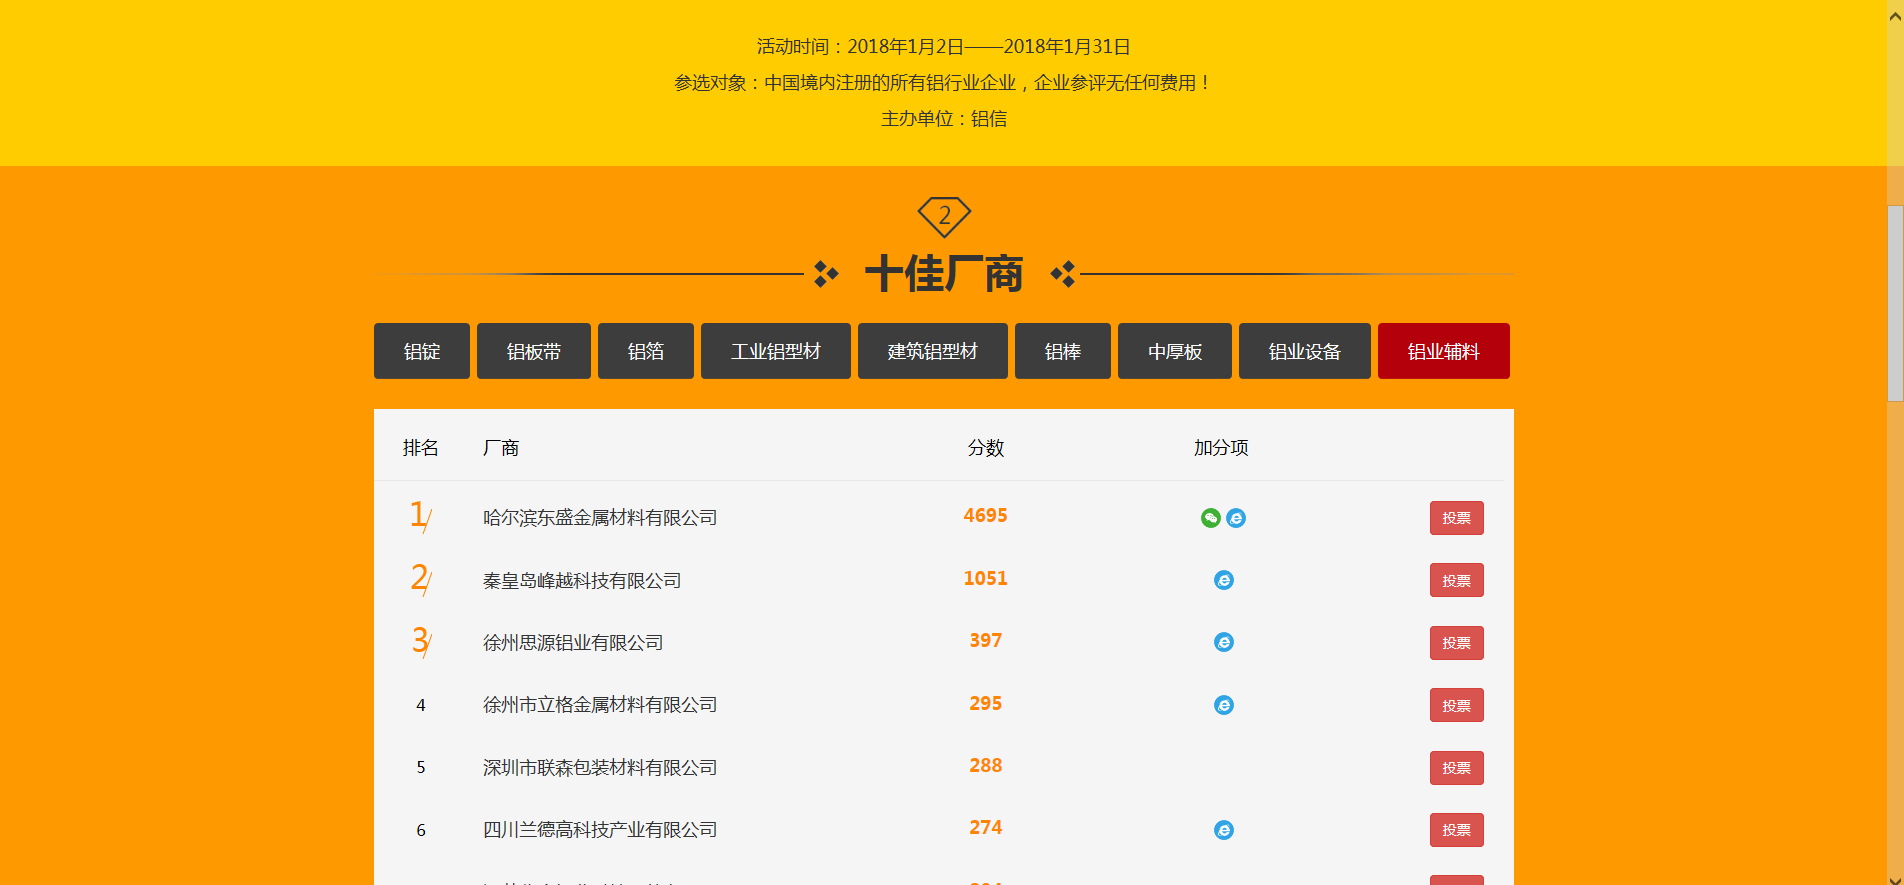Click the blue browser icon for 哈尔滨东盛金属材料
The image size is (1904, 885).
tap(1236, 518)
